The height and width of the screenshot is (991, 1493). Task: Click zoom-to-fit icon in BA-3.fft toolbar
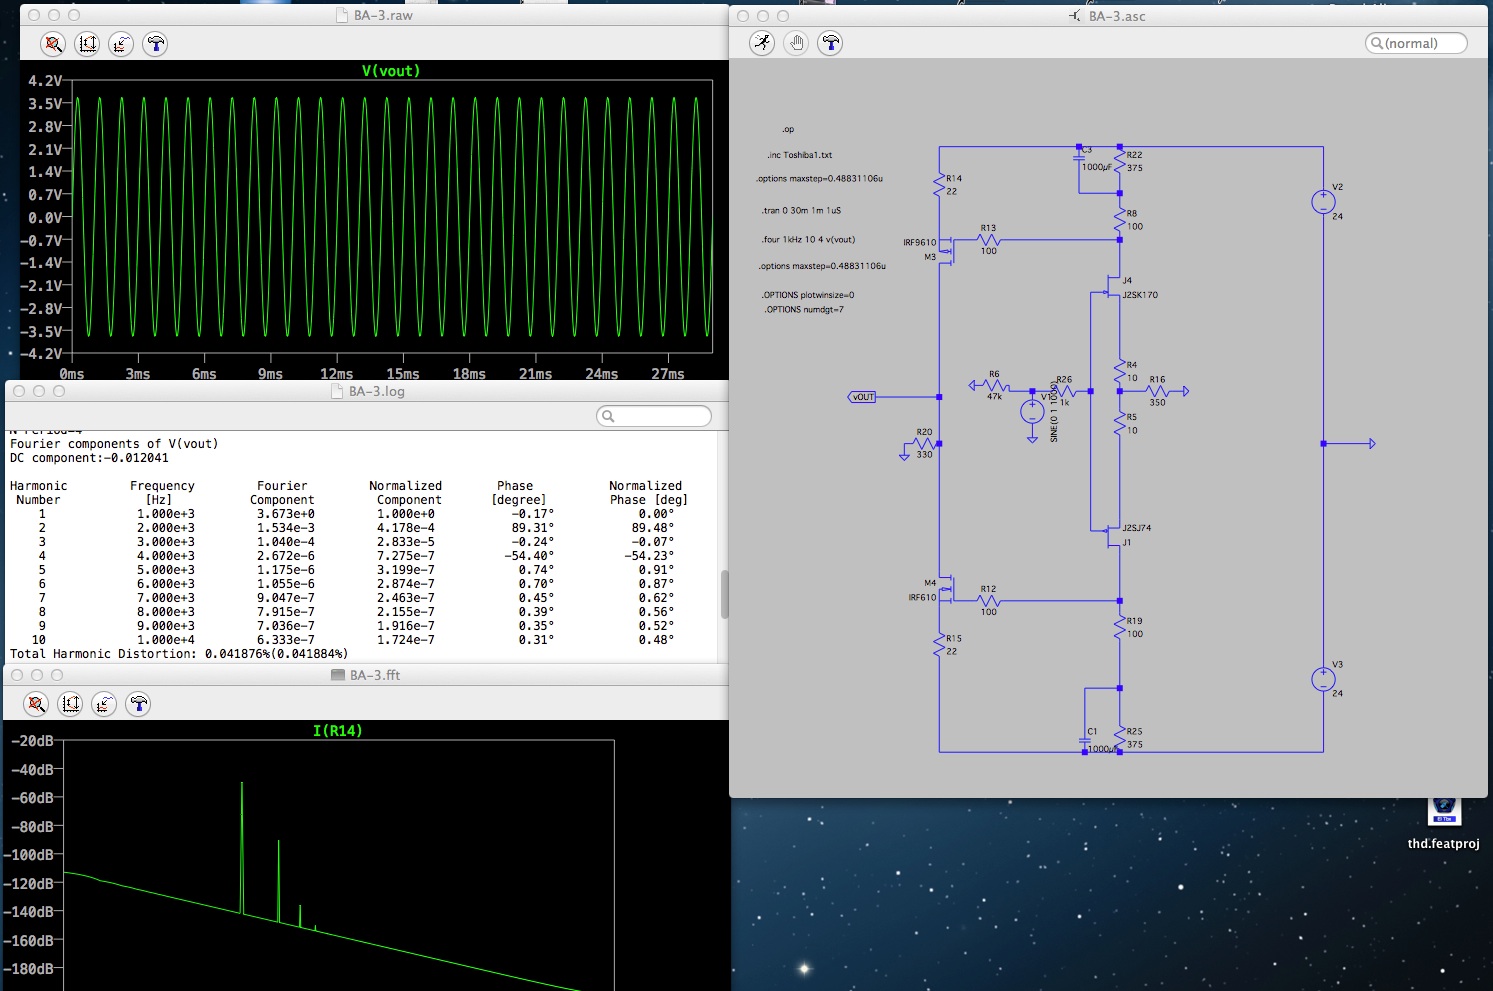click(x=37, y=704)
